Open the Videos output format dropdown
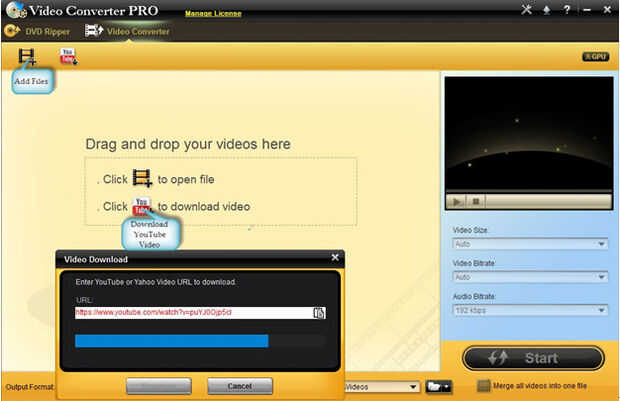This screenshot has width=620, height=401. [381, 387]
